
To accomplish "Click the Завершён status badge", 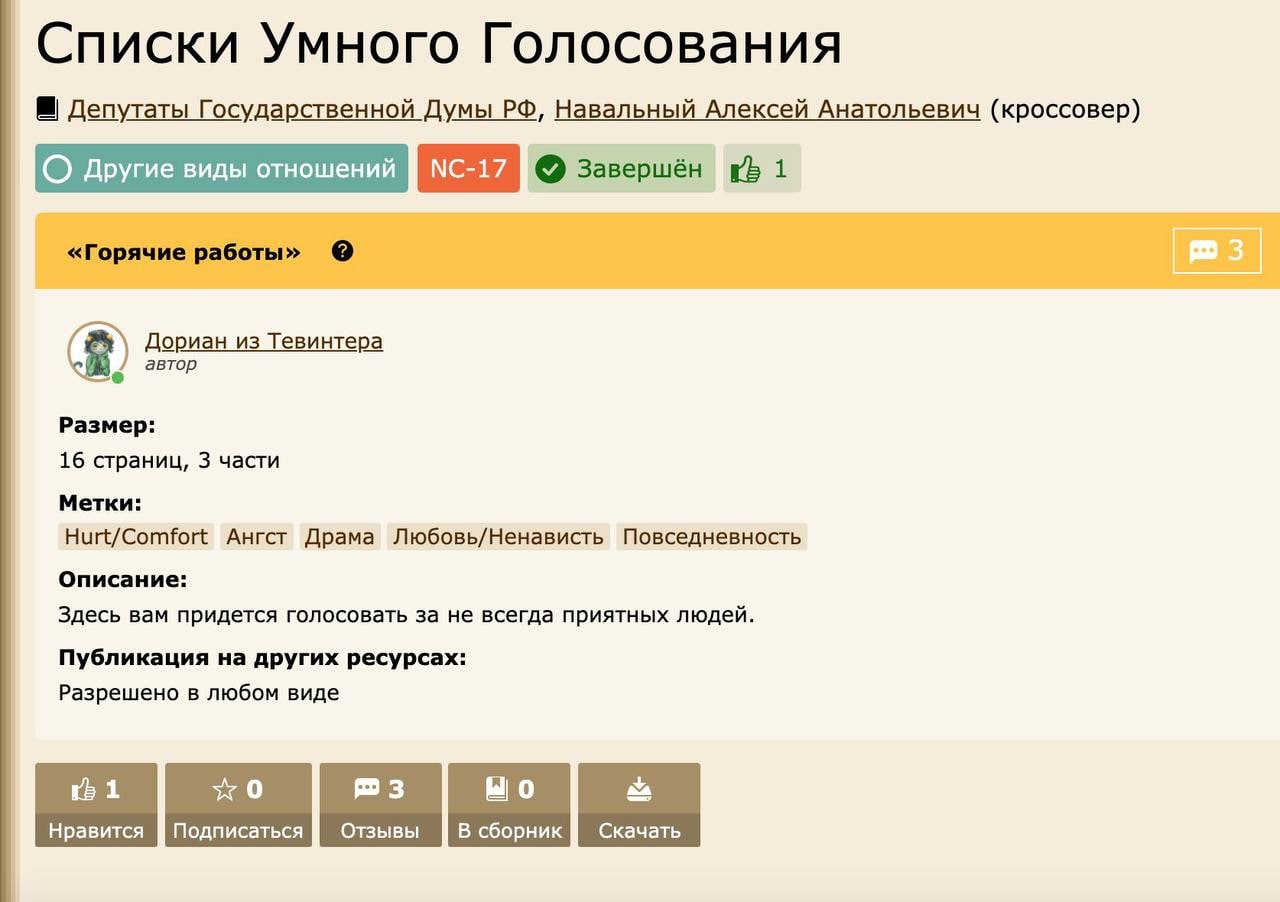I will pos(621,168).
